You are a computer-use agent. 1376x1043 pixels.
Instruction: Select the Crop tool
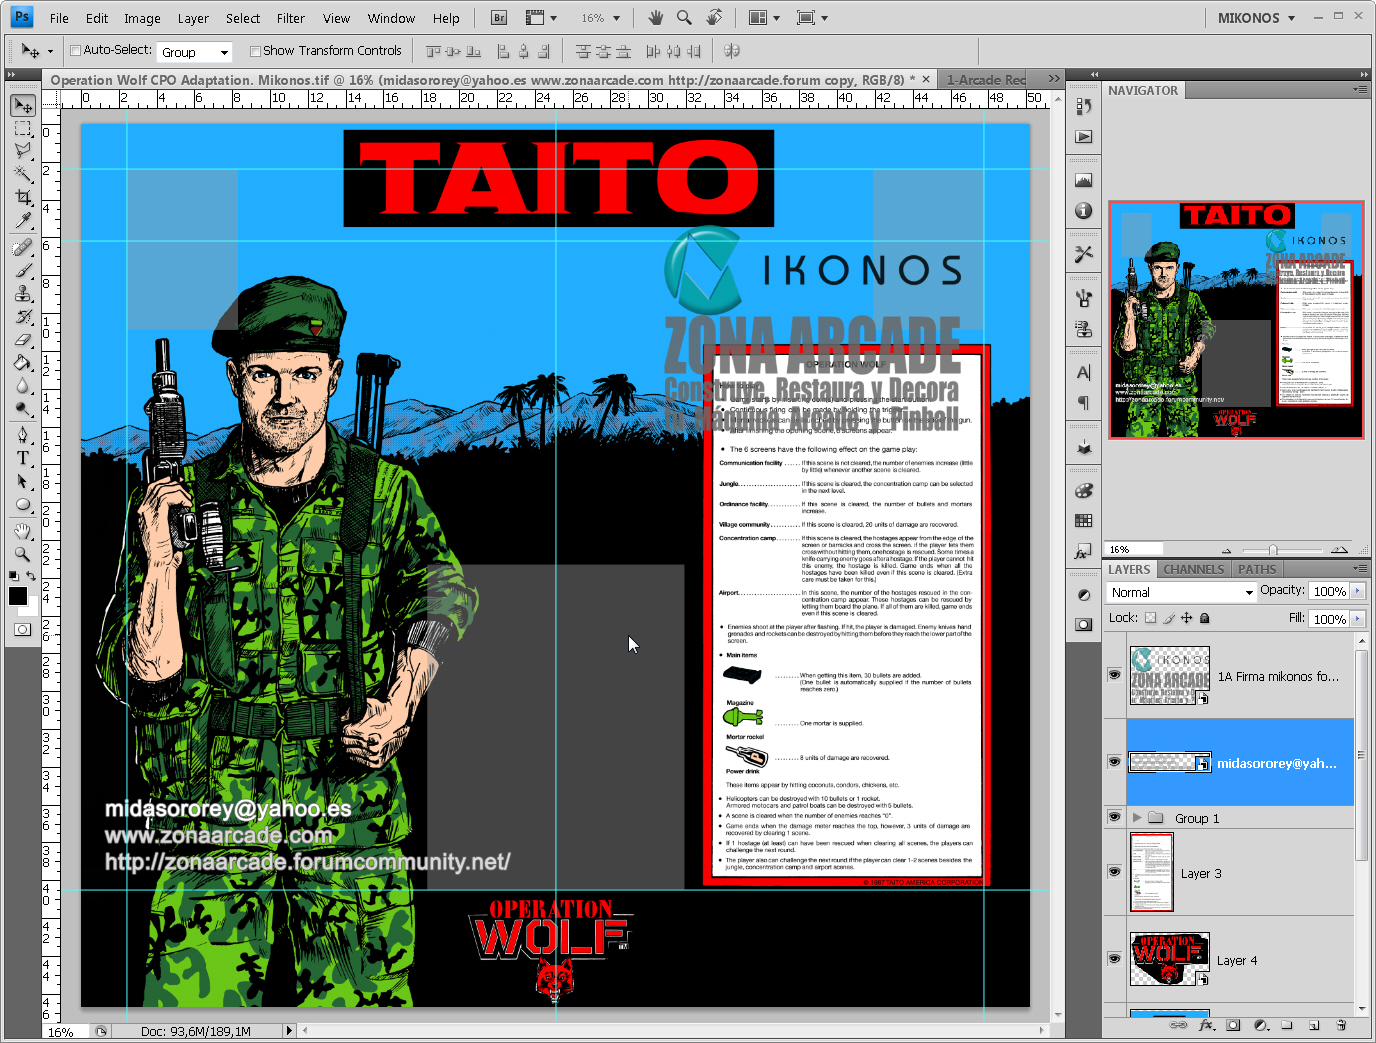click(x=22, y=199)
